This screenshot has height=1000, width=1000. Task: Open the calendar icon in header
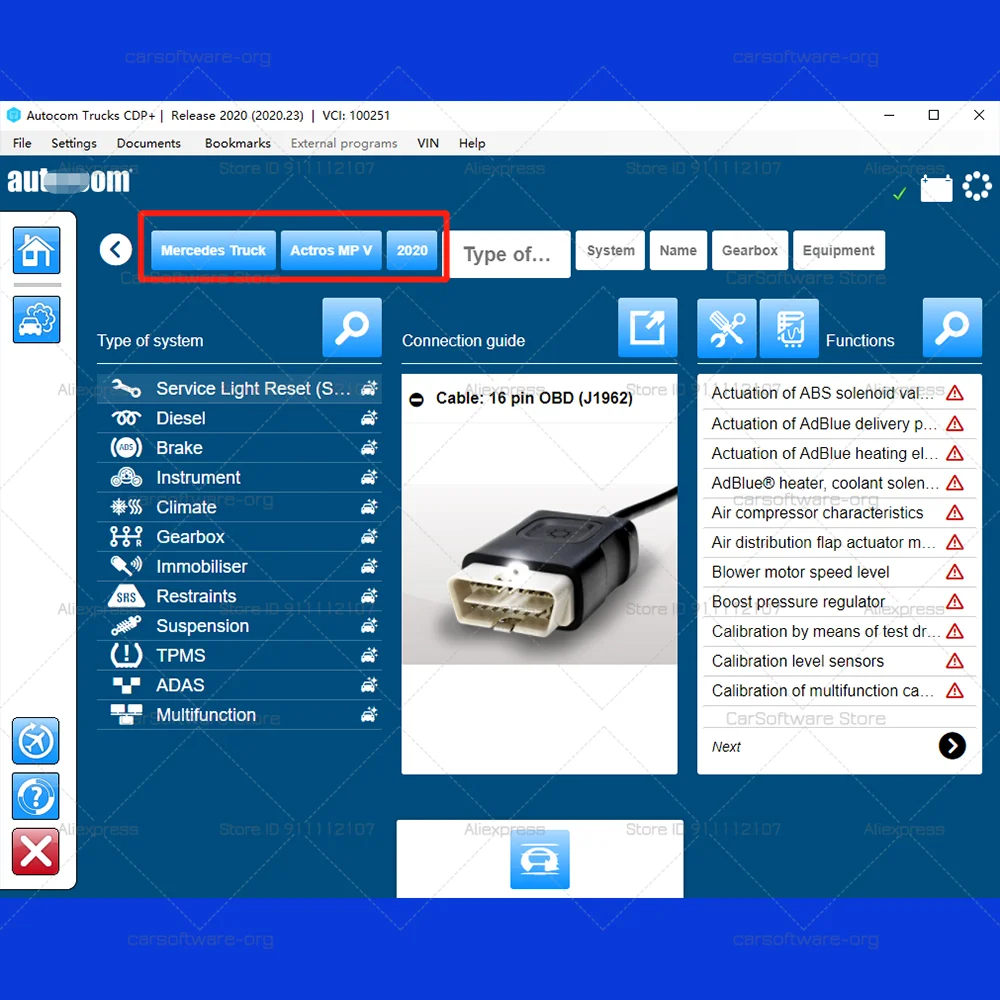point(936,188)
